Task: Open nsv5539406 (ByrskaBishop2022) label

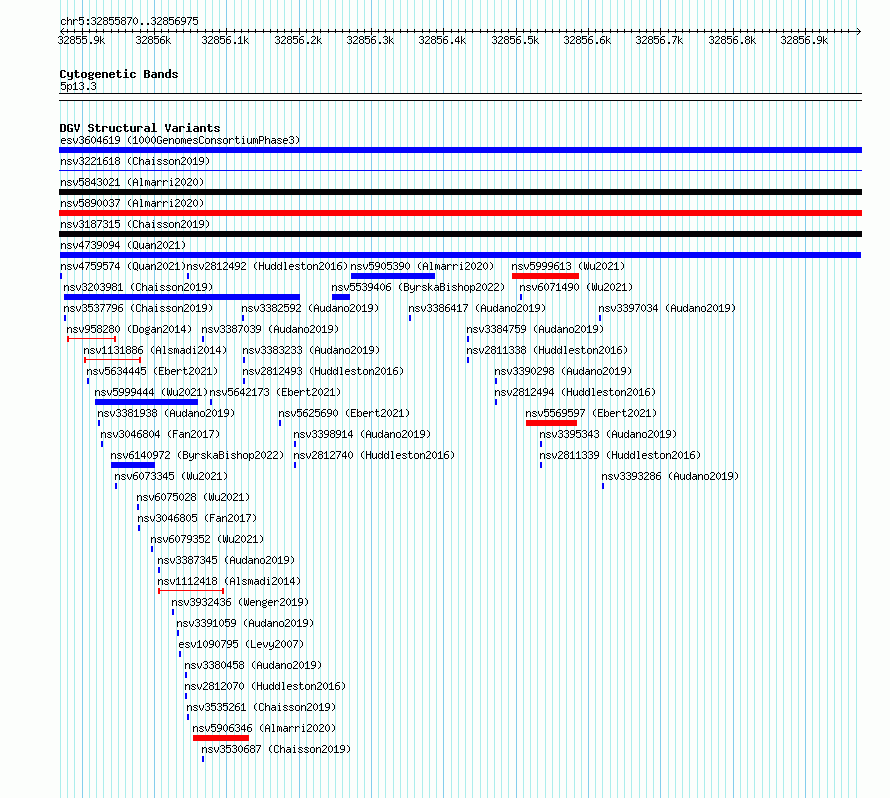Action: pyautogui.click(x=418, y=287)
